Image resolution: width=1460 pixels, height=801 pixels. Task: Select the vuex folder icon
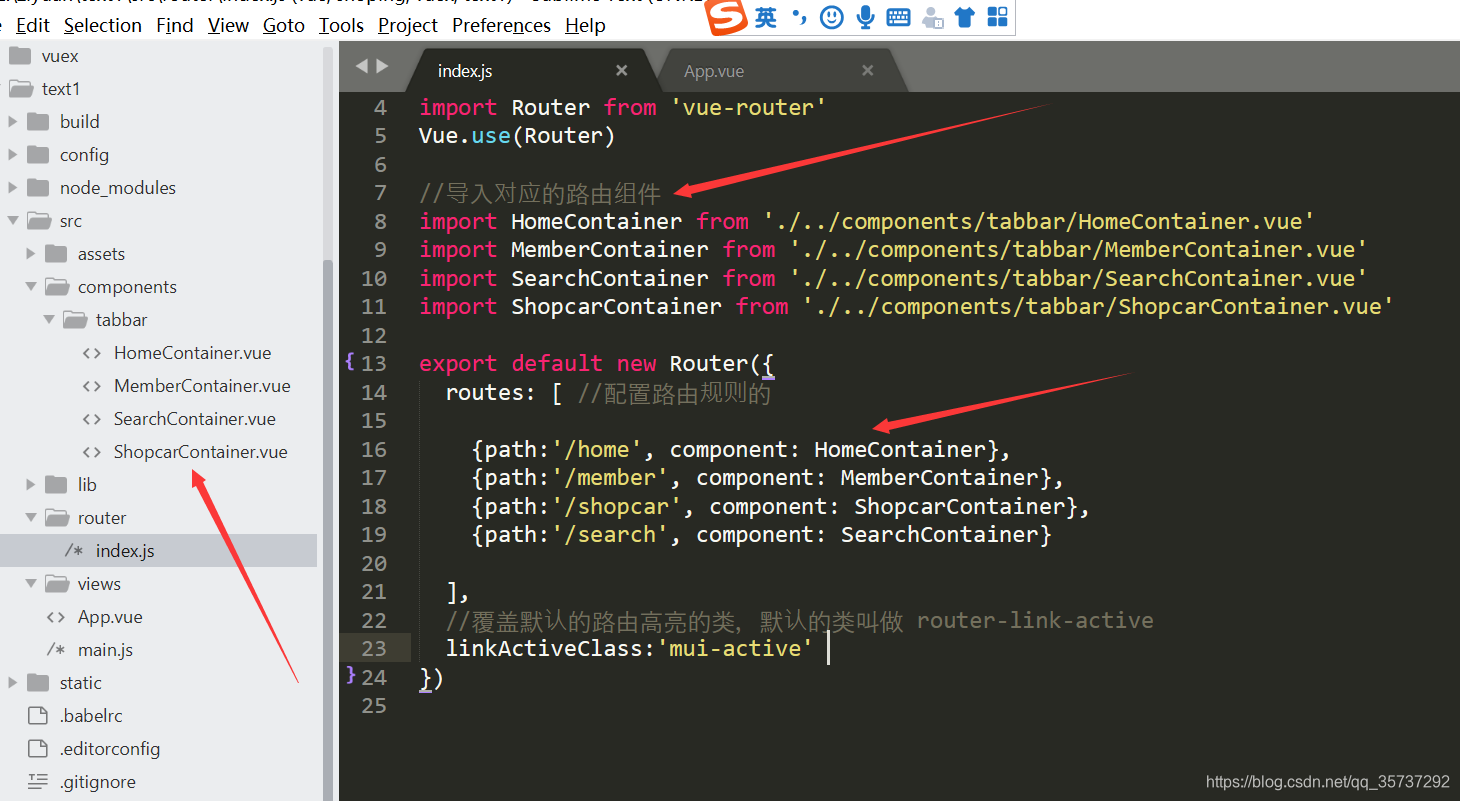[x=21, y=56]
